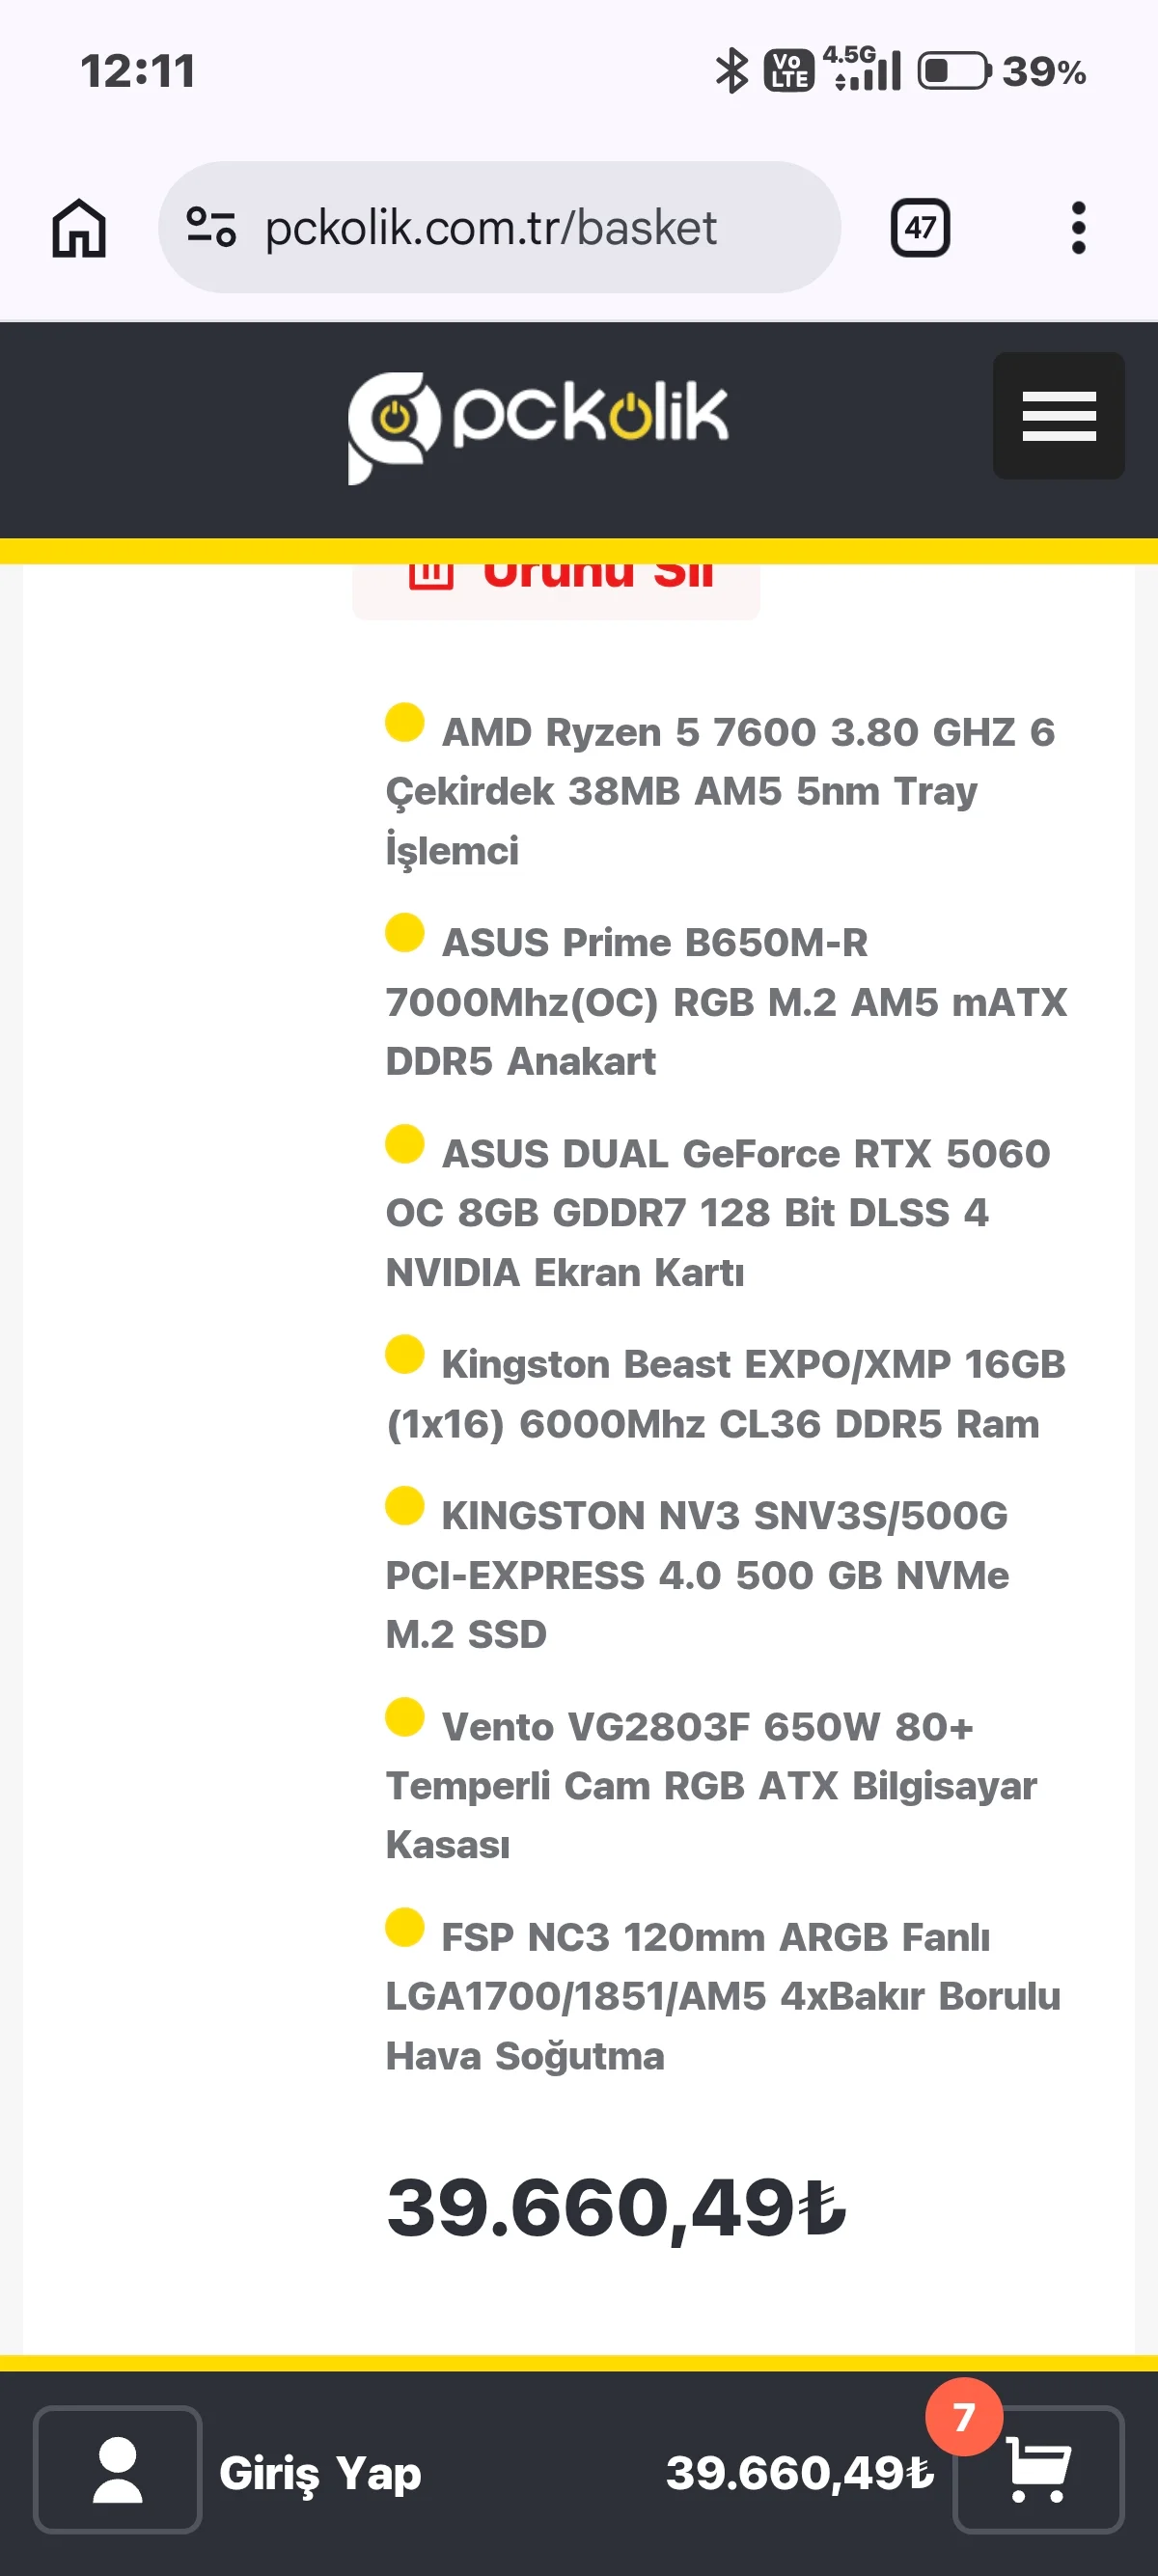This screenshot has height=2576, width=1158.
Task: Tap the Giriş Yap login link
Action: [x=320, y=2473]
